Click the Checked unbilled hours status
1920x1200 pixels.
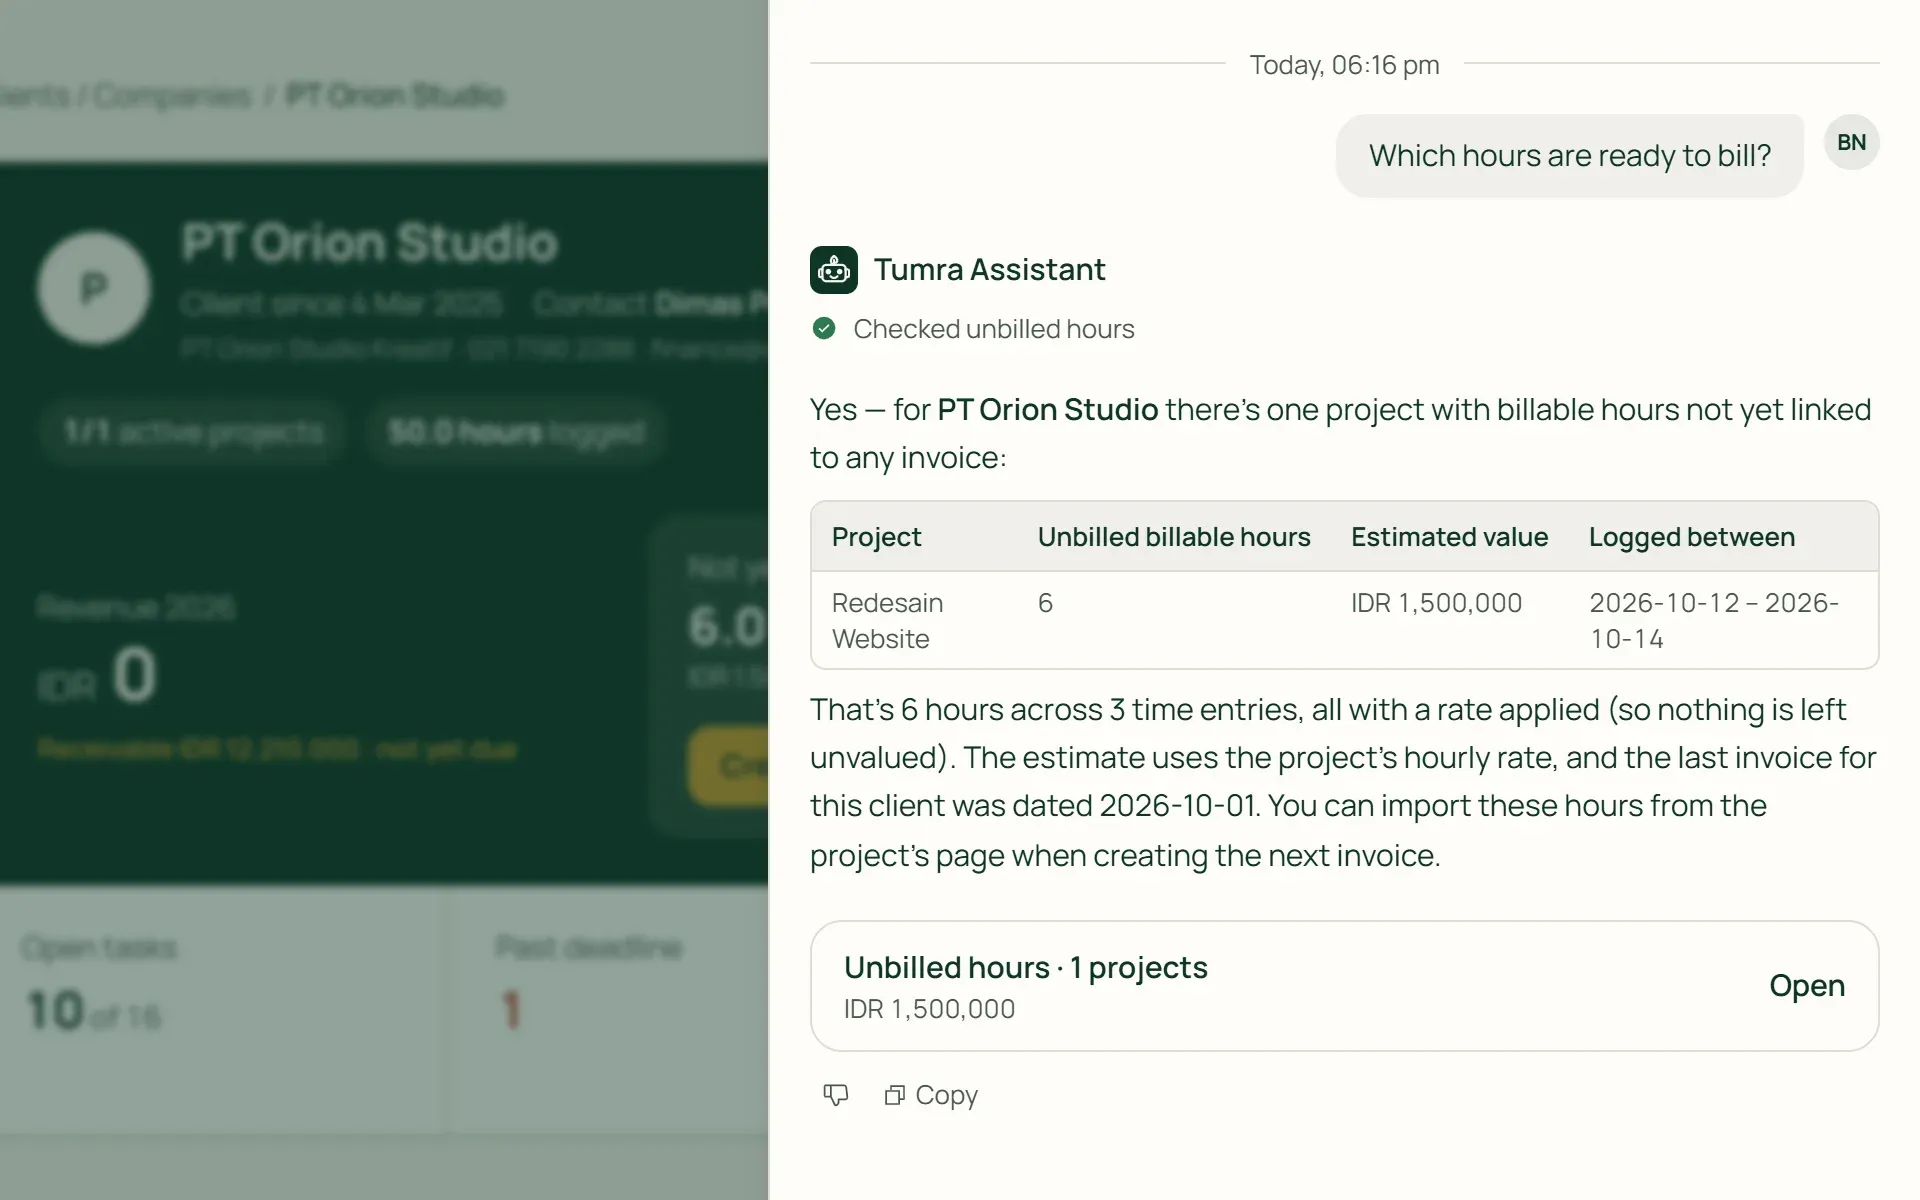click(993, 329)
